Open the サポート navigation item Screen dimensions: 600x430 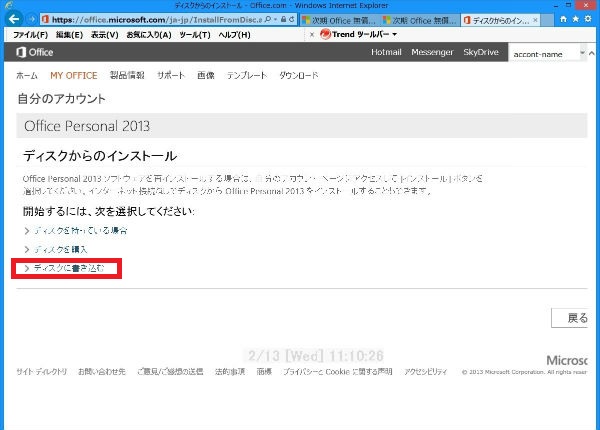(x=171, y=75)
